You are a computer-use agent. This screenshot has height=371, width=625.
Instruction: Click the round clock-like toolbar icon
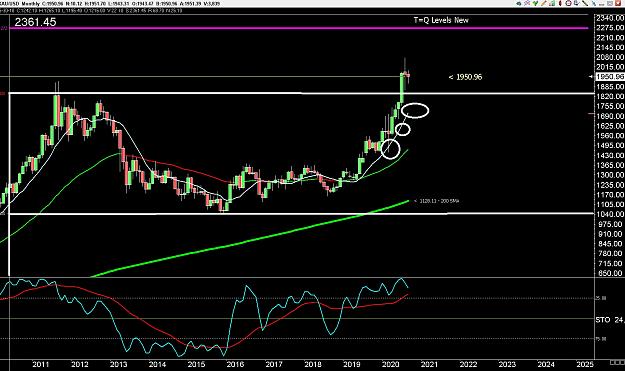click(x=568, y=3)
